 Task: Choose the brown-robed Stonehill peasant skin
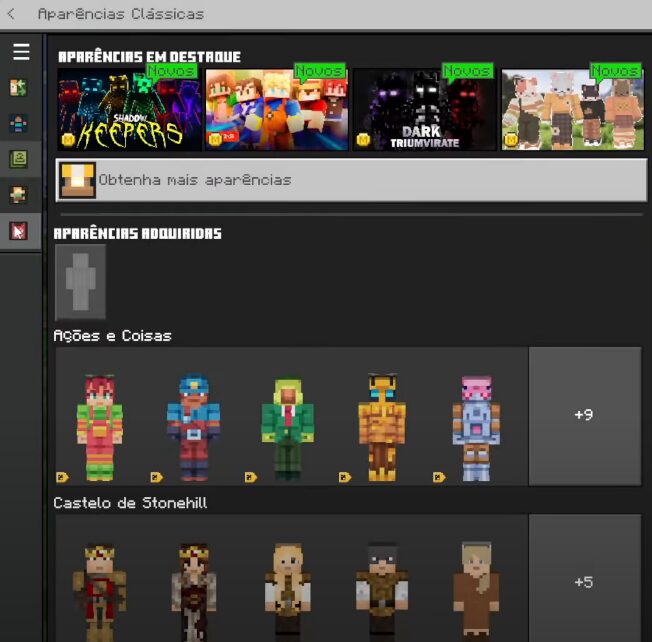pos(476,593)
